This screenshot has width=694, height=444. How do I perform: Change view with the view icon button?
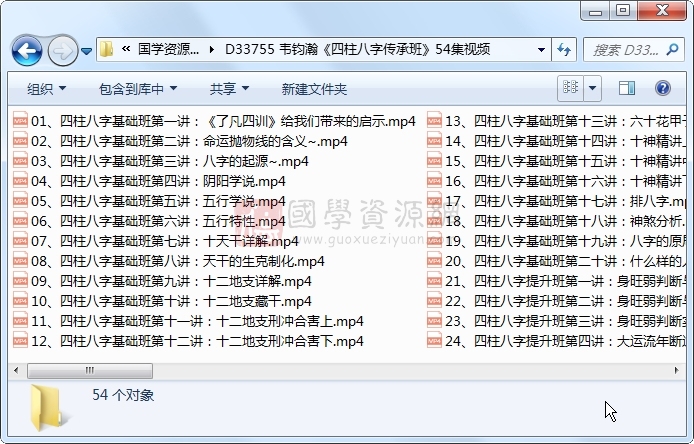pos(571,88)
